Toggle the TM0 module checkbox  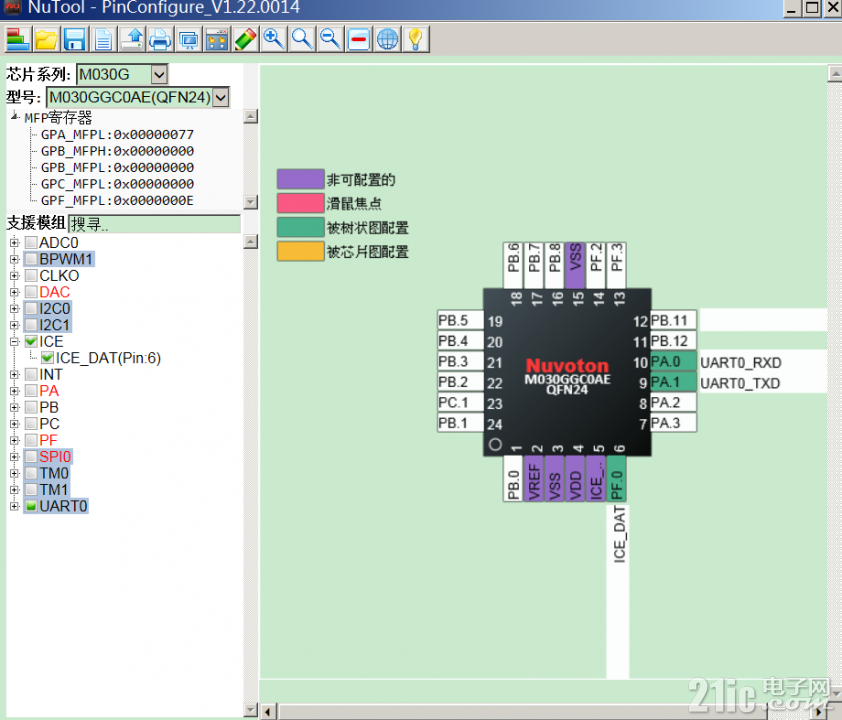coord(31,473)
